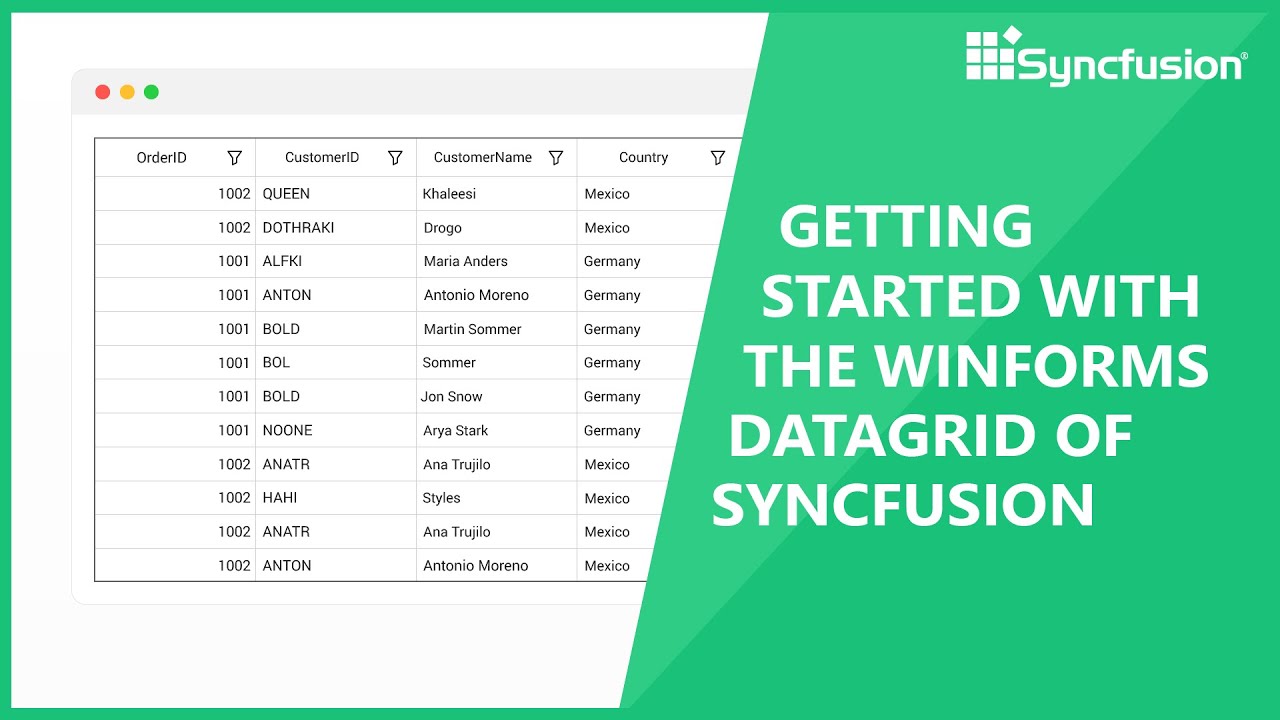The width and height of the screenshot is (1280, 720).
Task: Click Germany in the Arya Stark row
Action: [x=612, y=431]
